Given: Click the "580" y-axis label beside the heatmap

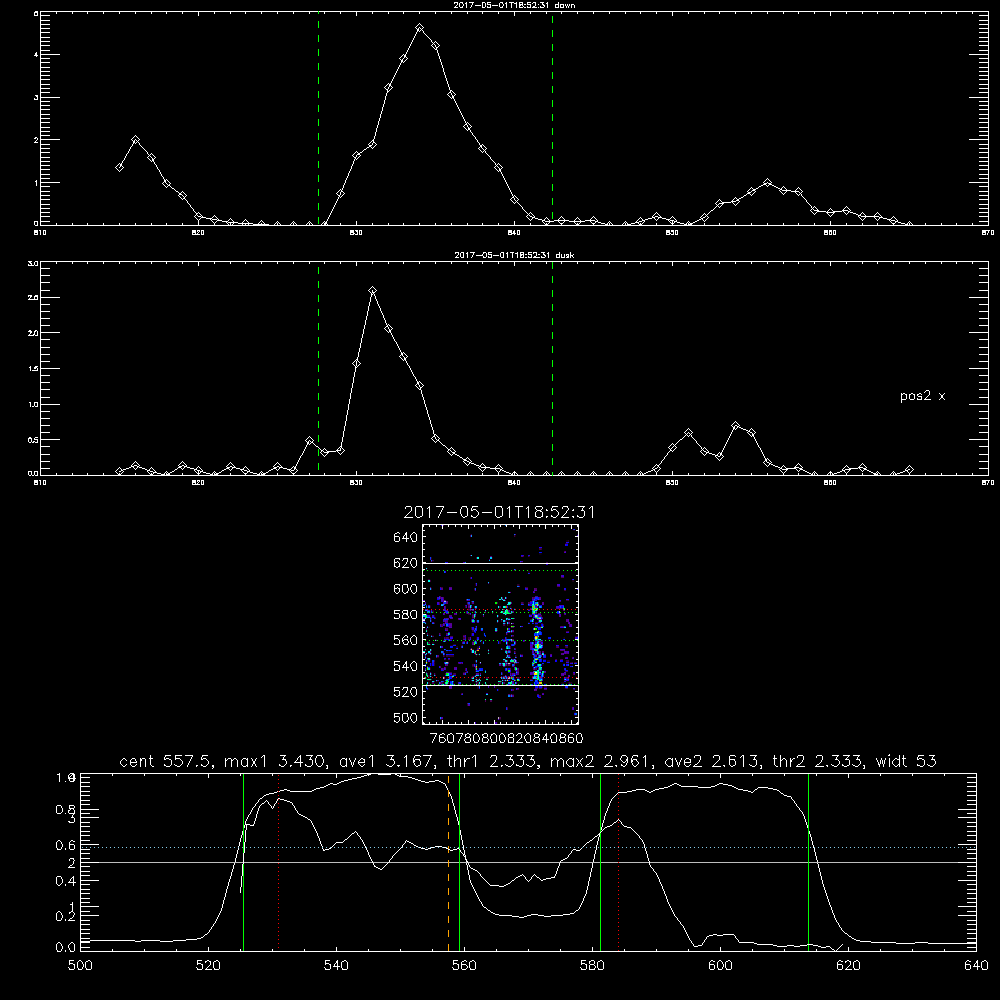Looking at the screenshot, I should [405, 615].
